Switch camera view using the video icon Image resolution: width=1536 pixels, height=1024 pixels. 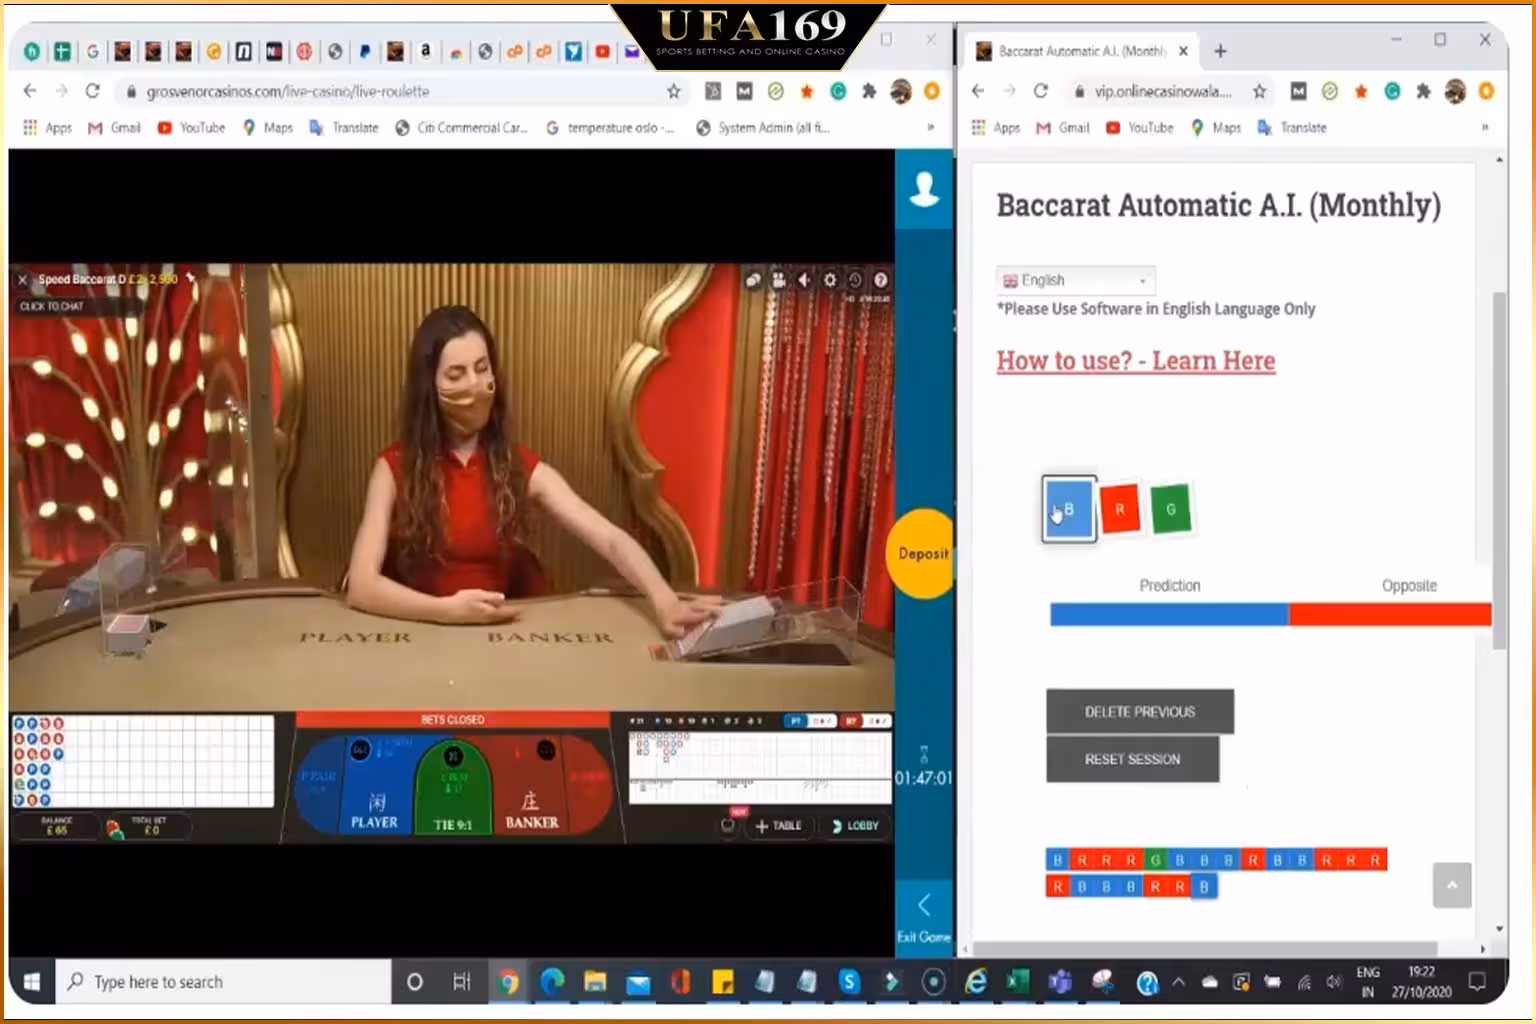[777, 280]
